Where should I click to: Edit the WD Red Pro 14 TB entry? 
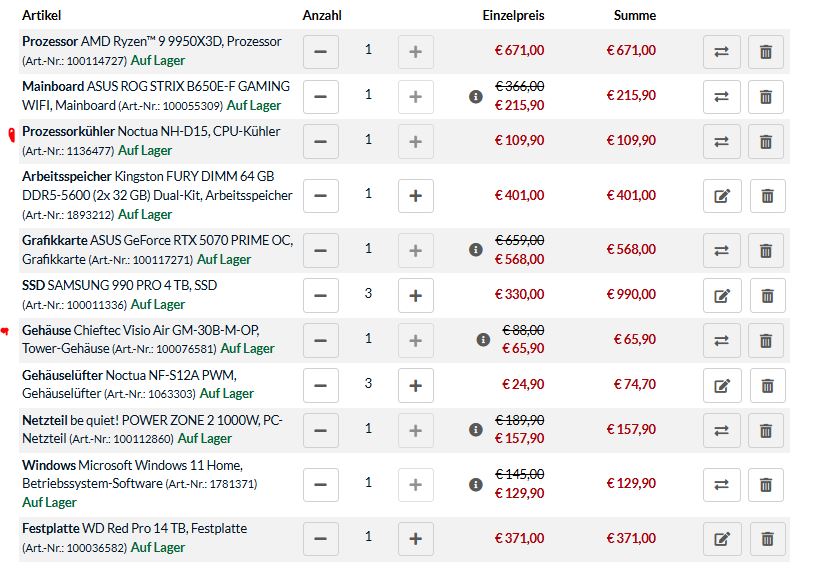click(x=722, y=539)
